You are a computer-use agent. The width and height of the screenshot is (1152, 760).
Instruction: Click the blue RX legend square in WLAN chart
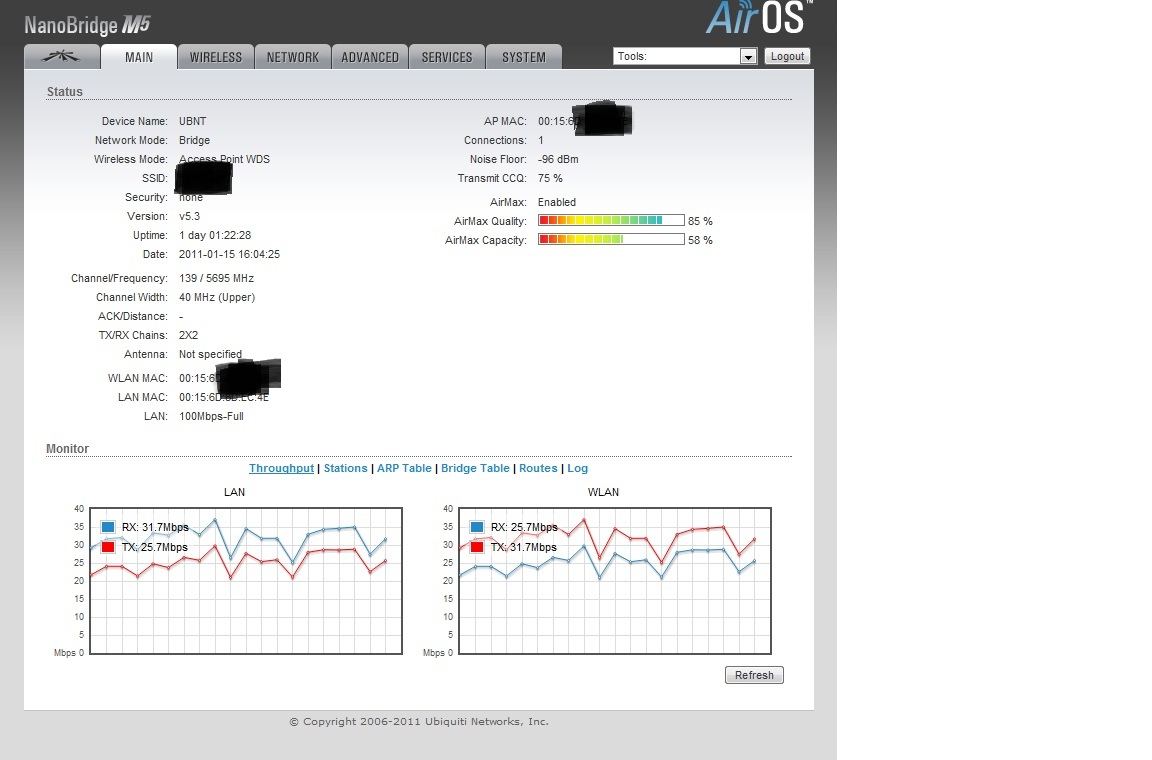[477, 527]
